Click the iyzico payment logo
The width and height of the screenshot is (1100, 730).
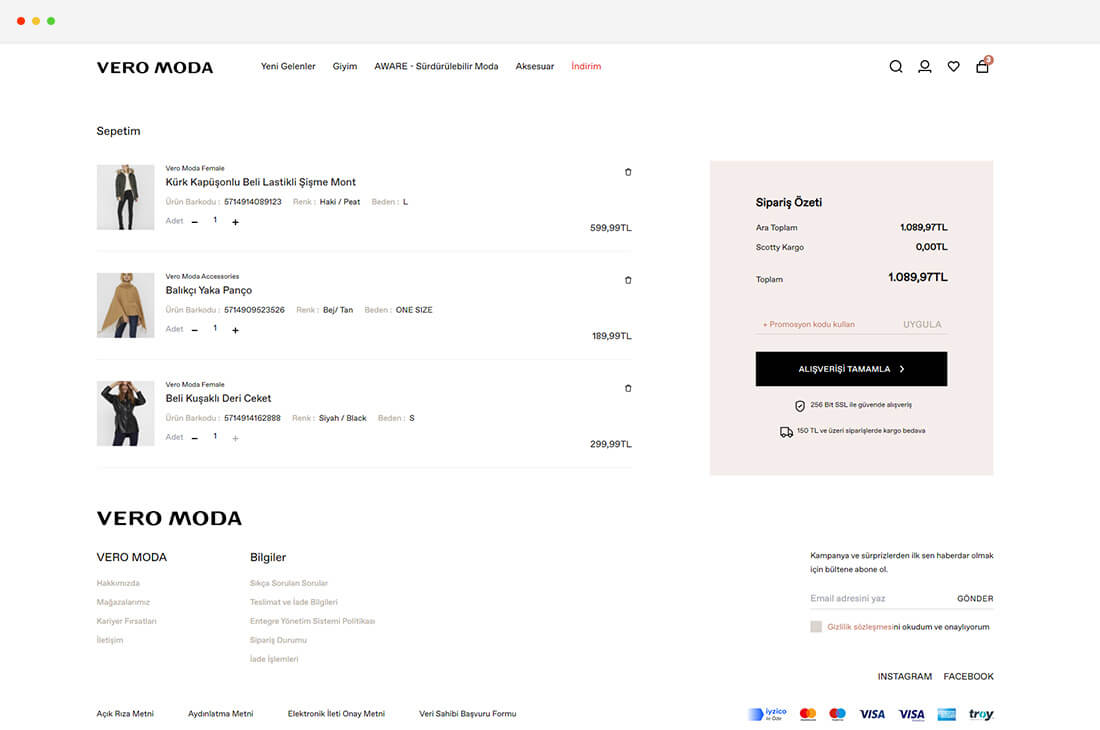(x=767, y=714)
